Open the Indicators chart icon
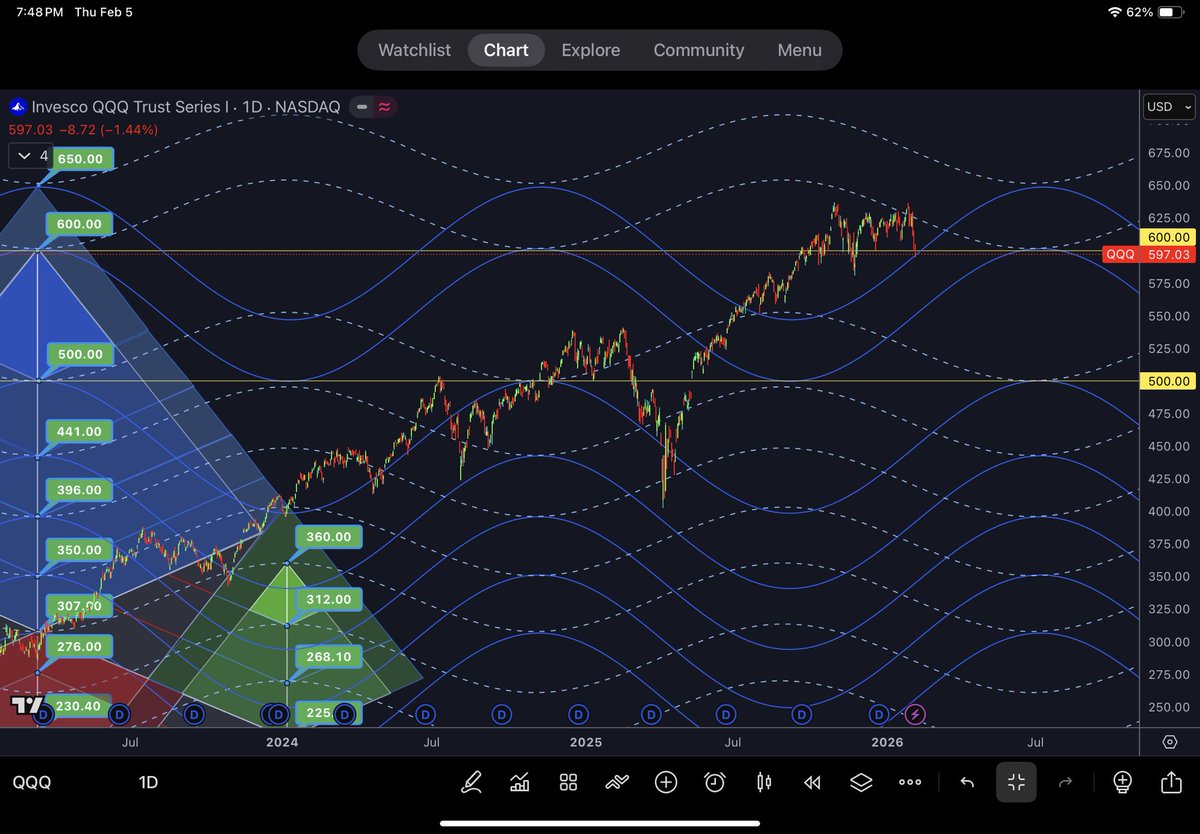The height and width of the screenshot is (834, 1200). tap(520, 783)
